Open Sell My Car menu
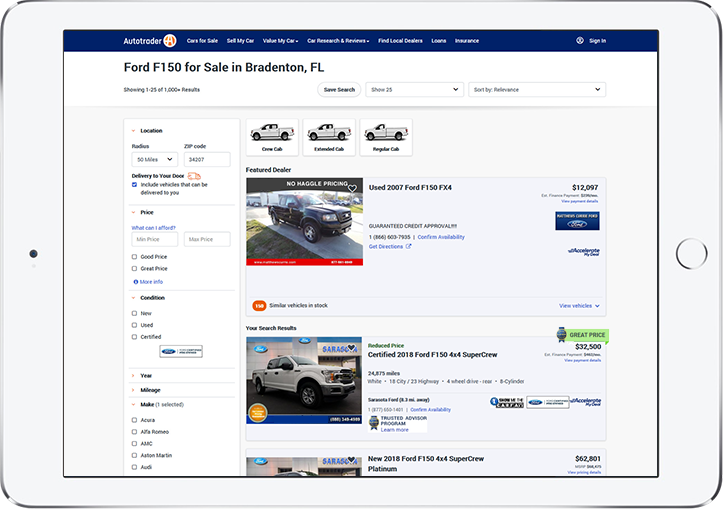Image resolution: width=723 pixels, height=509 pixels. click(x=240, y=41)
